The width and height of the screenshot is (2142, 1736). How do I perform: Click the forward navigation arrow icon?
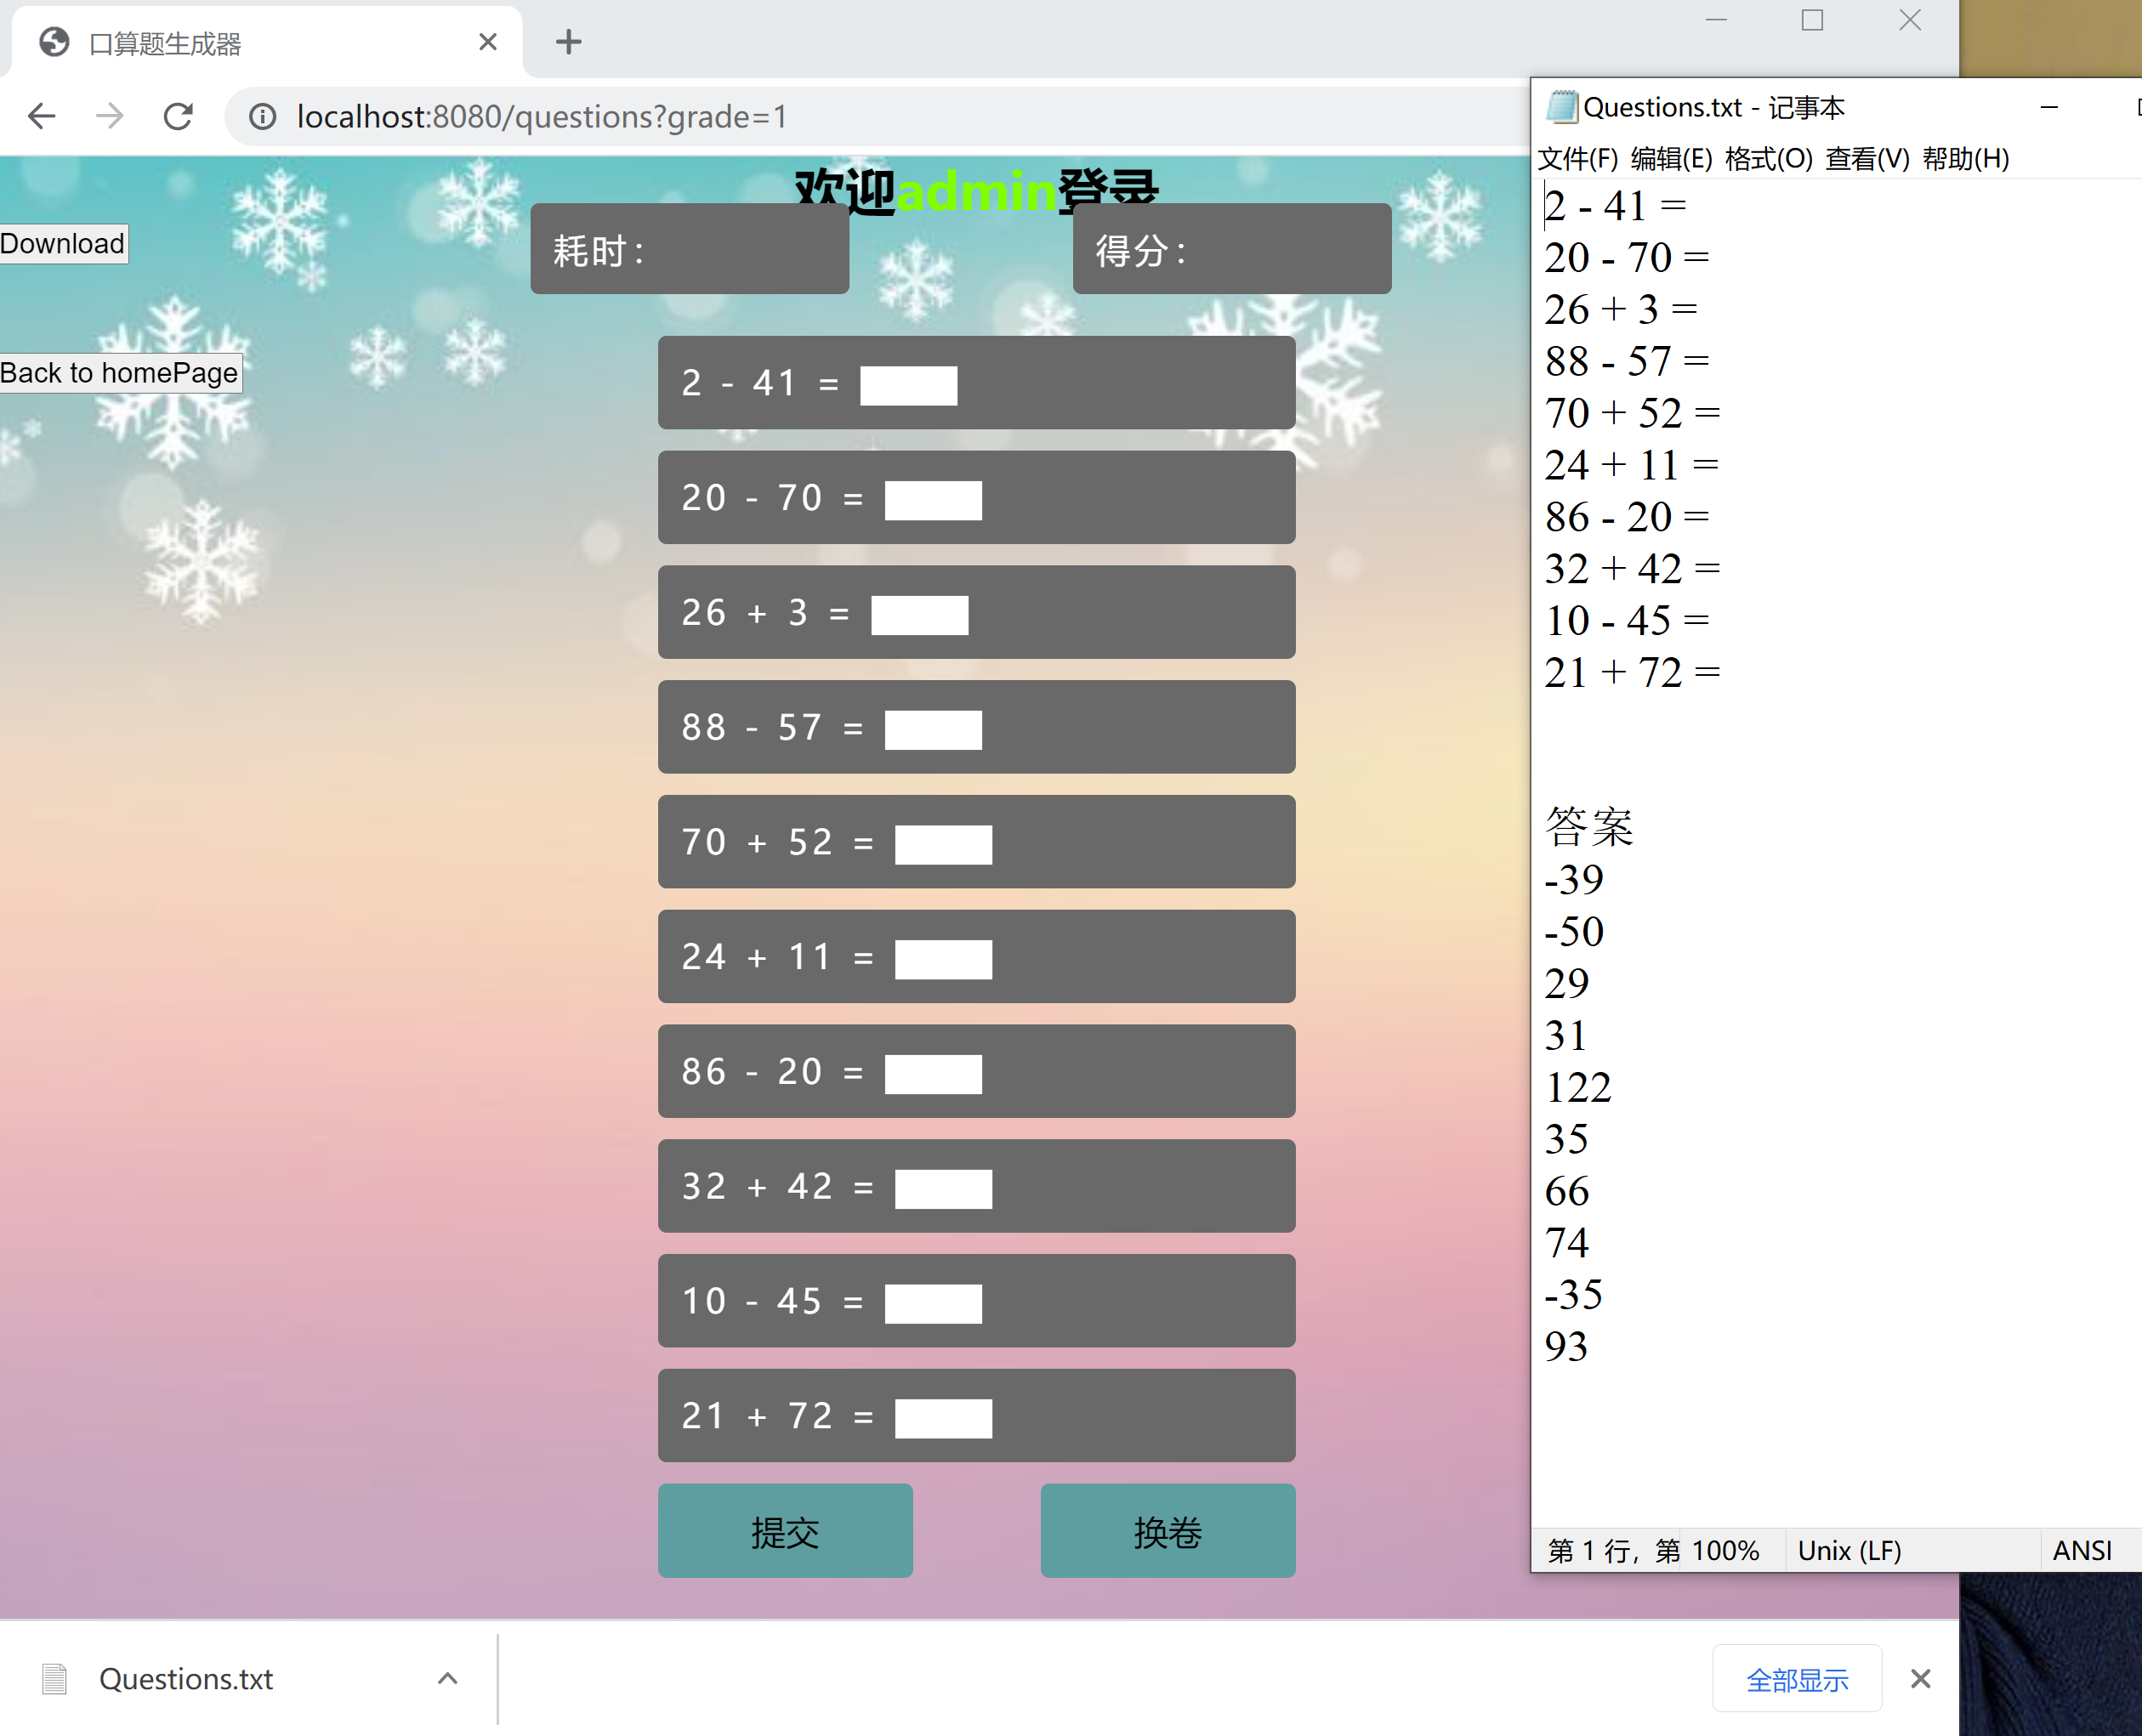(110, 117)
